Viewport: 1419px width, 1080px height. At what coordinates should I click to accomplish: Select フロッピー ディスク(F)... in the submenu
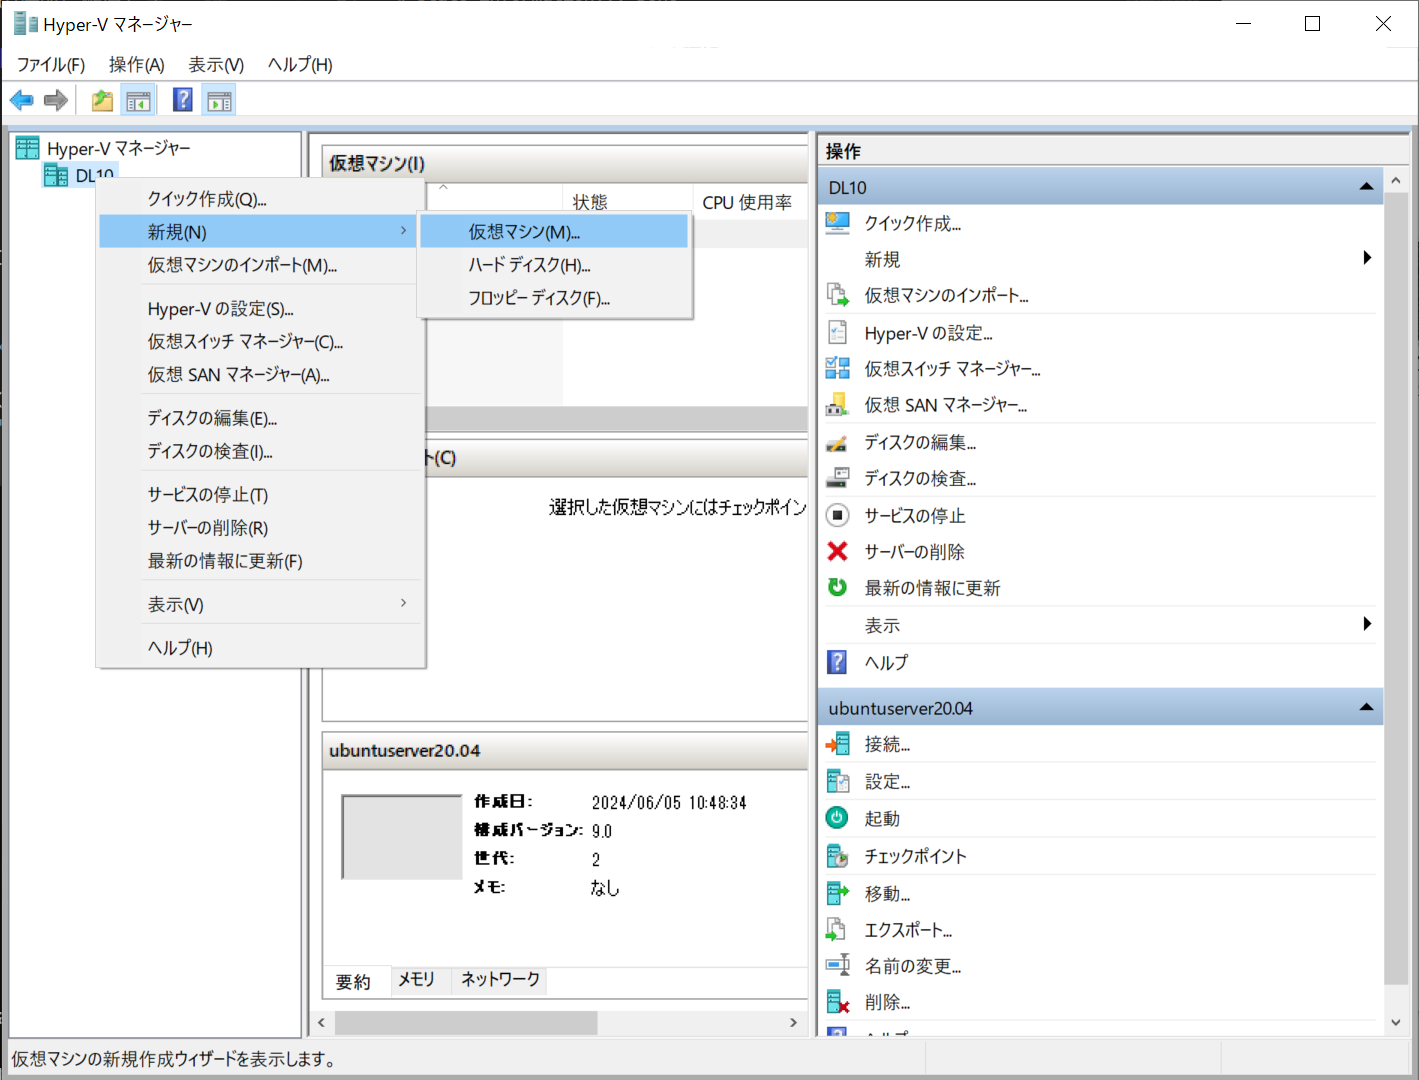tap(554, 298)
